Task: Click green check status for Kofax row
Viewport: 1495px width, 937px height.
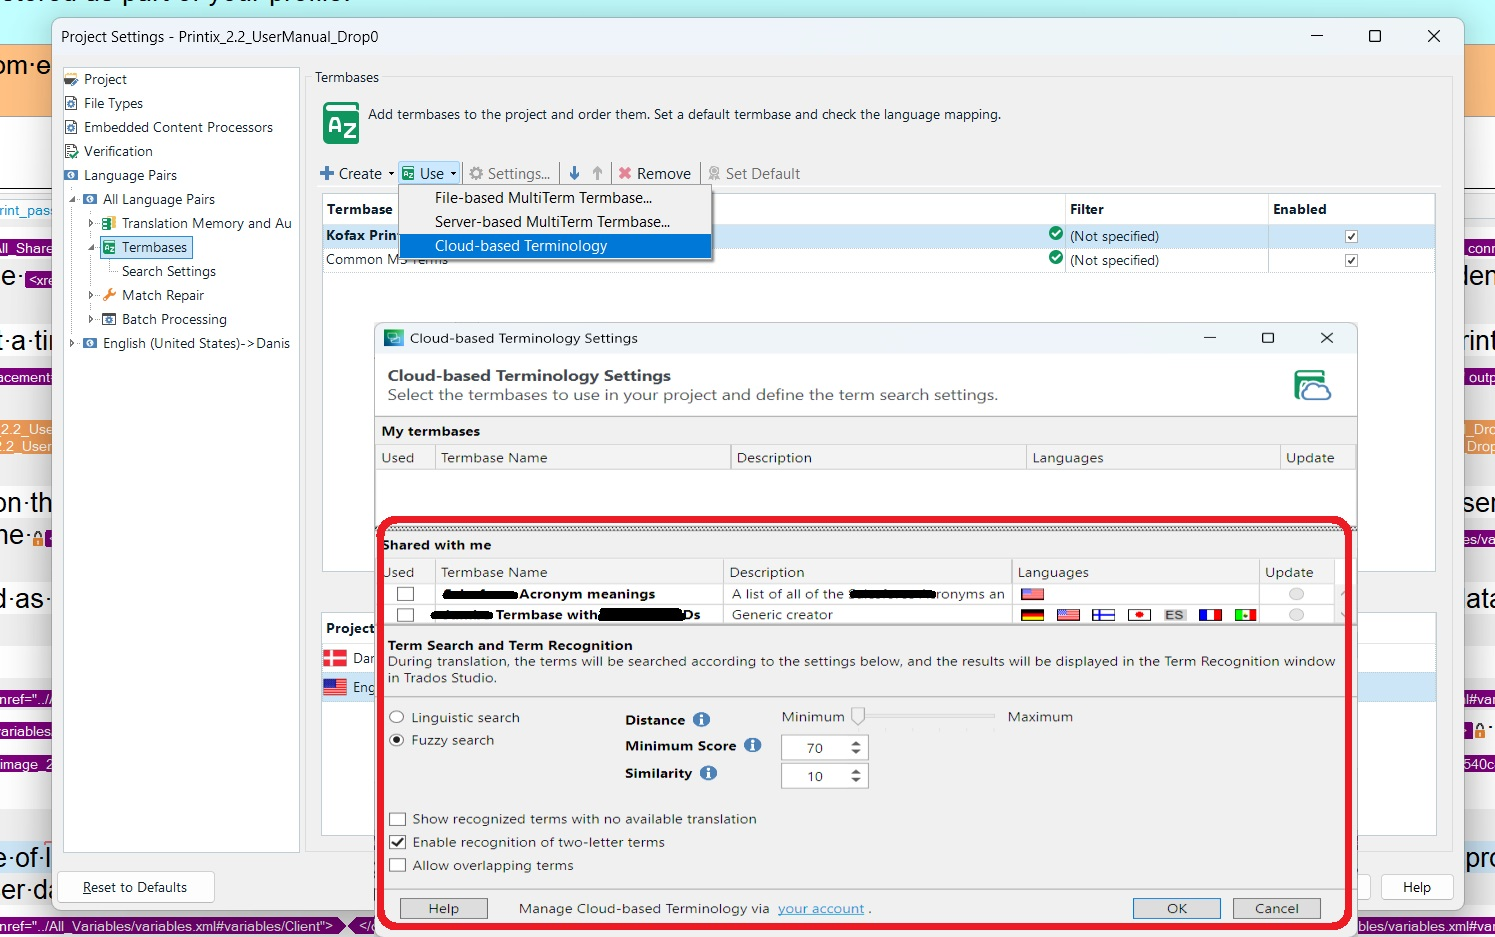Action: coord(1055,233)
